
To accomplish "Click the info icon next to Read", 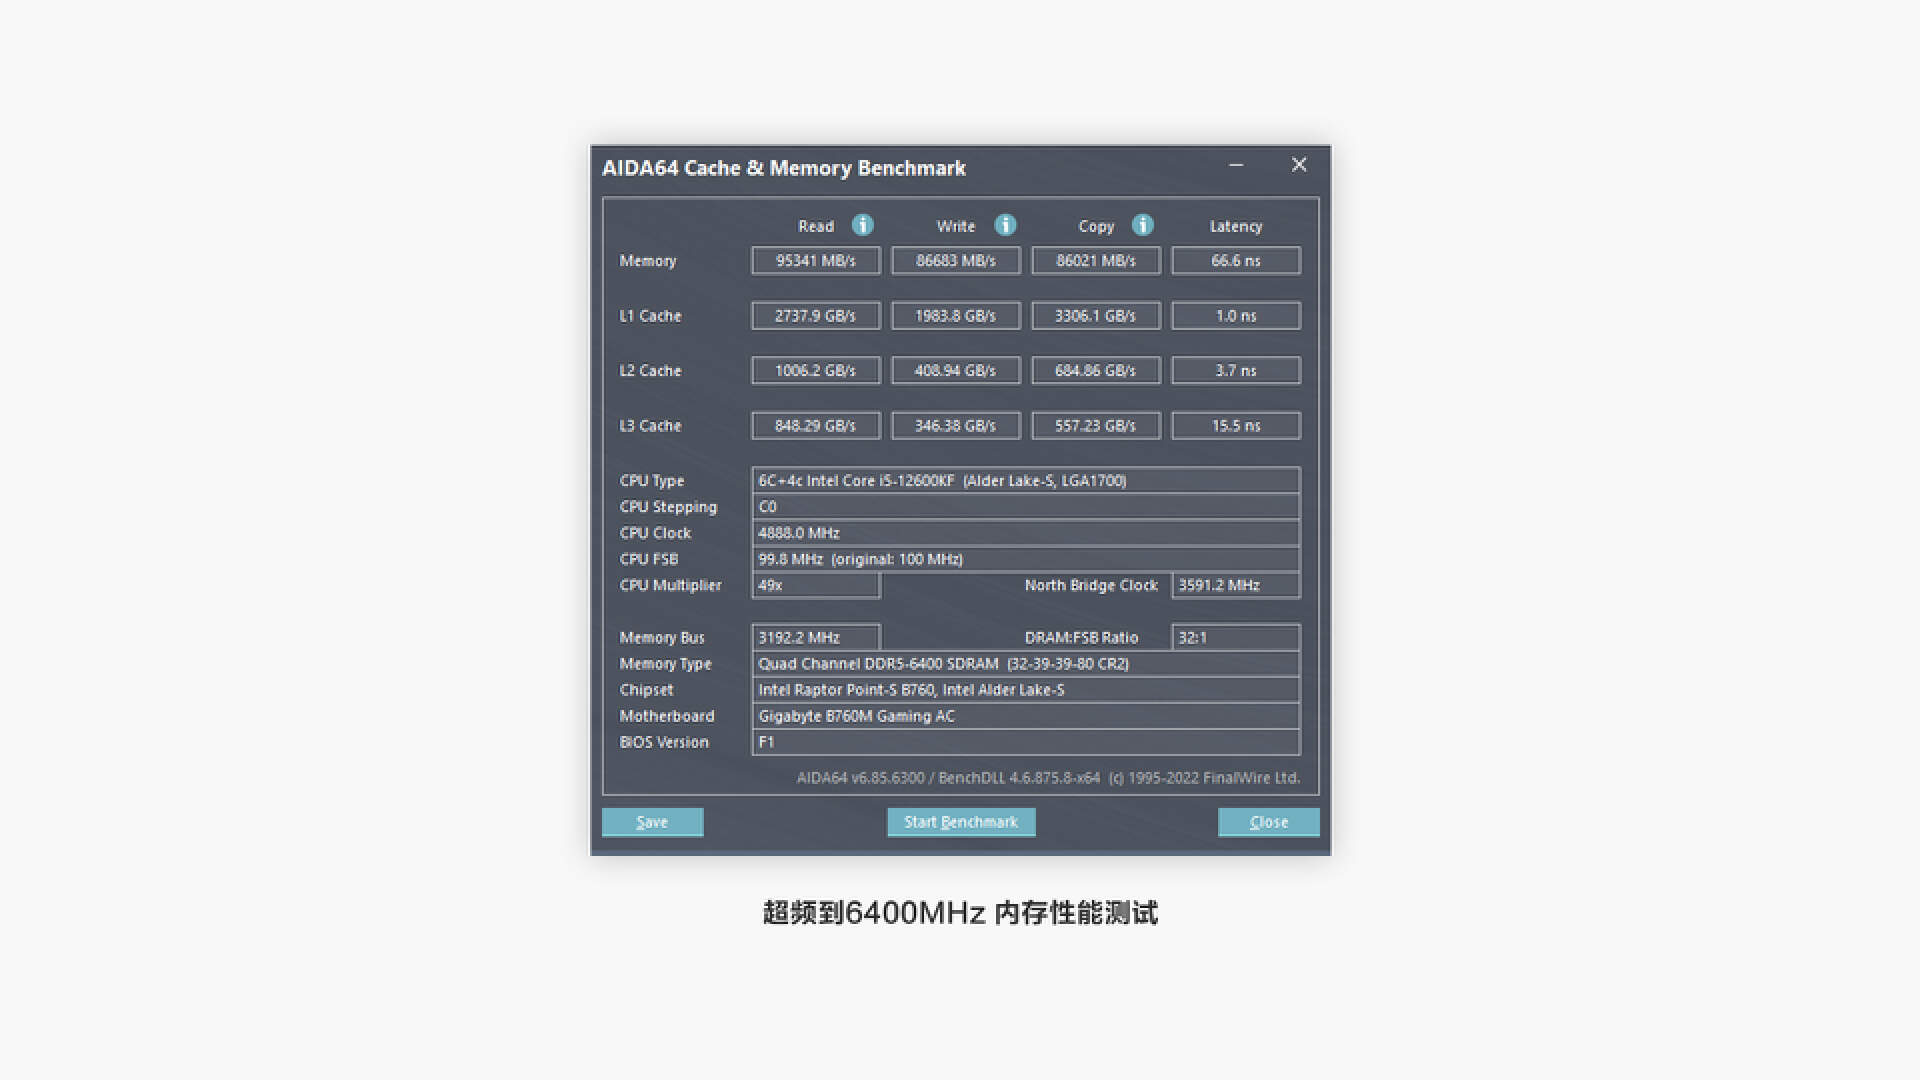I will pyautogui.click(x=862, y=225).
